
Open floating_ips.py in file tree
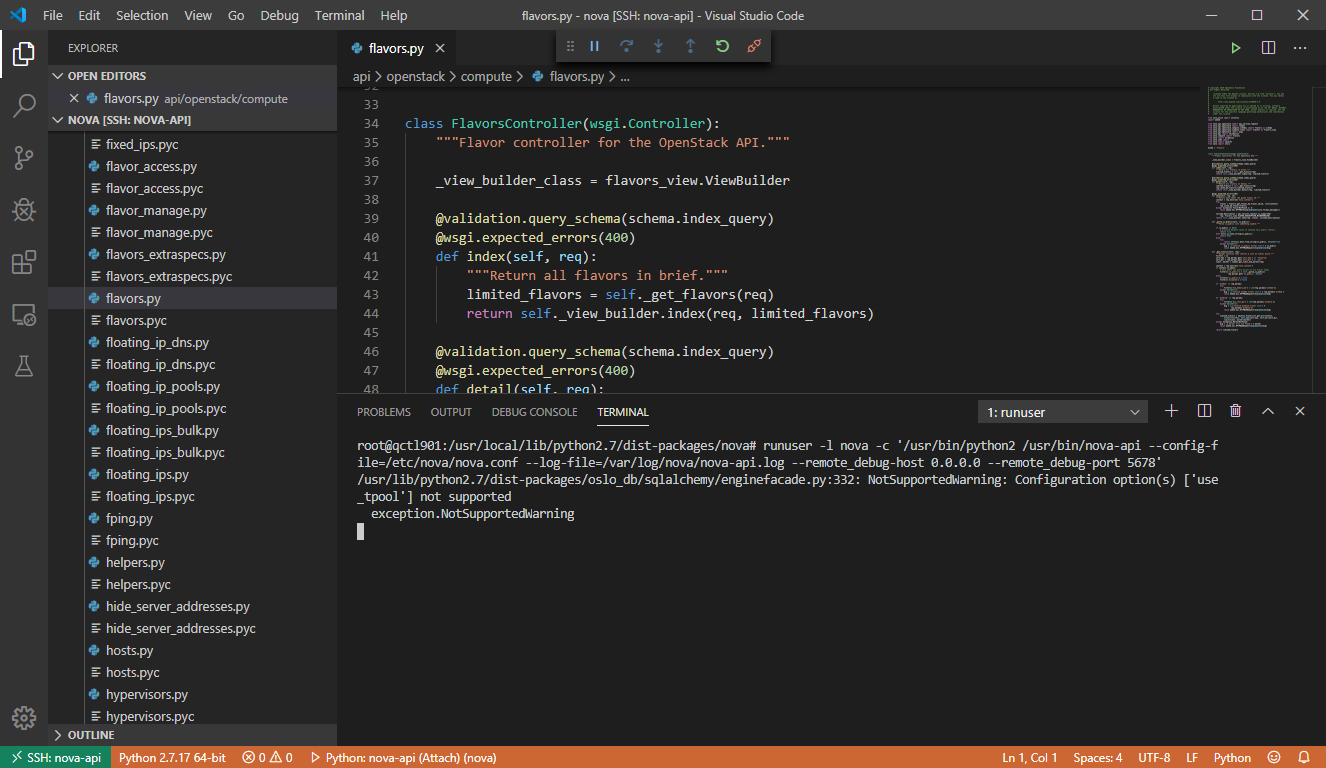point(192,474)
